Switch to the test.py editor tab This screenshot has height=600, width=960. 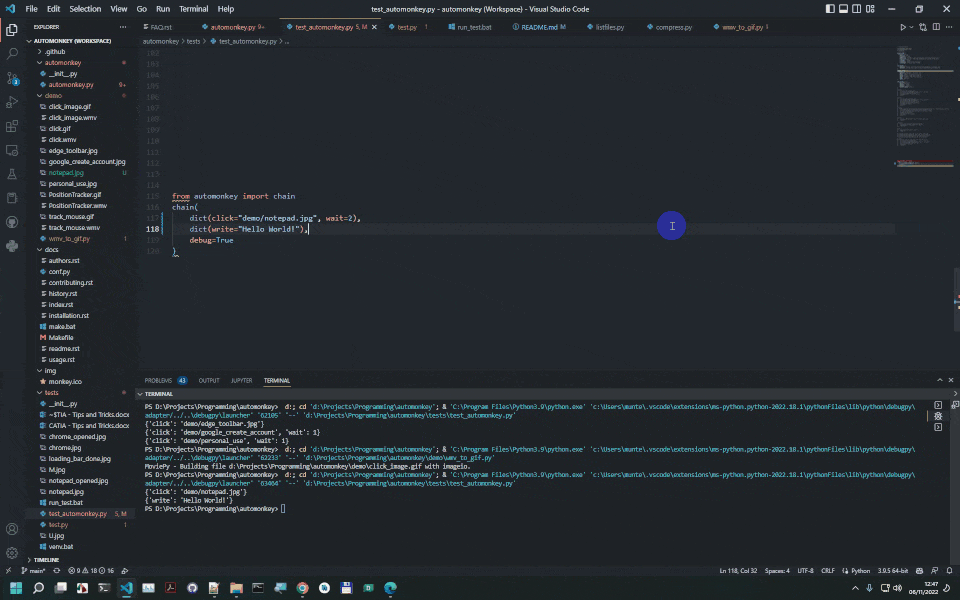point(405,27)
